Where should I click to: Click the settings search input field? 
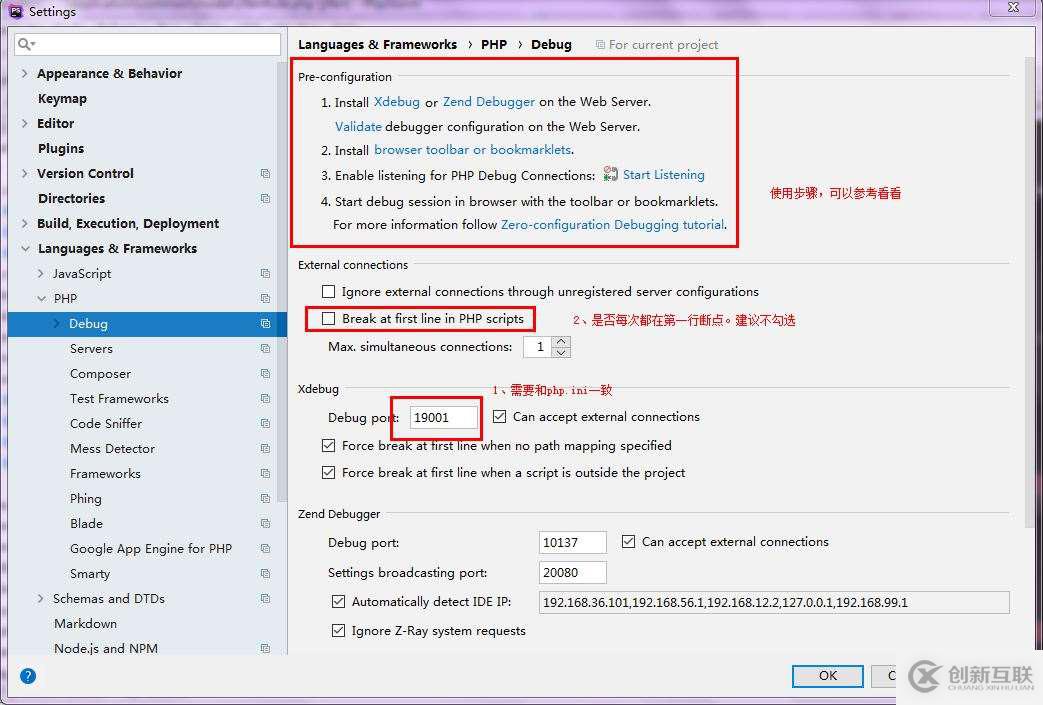pyautogui.click(x=148, y=44)
